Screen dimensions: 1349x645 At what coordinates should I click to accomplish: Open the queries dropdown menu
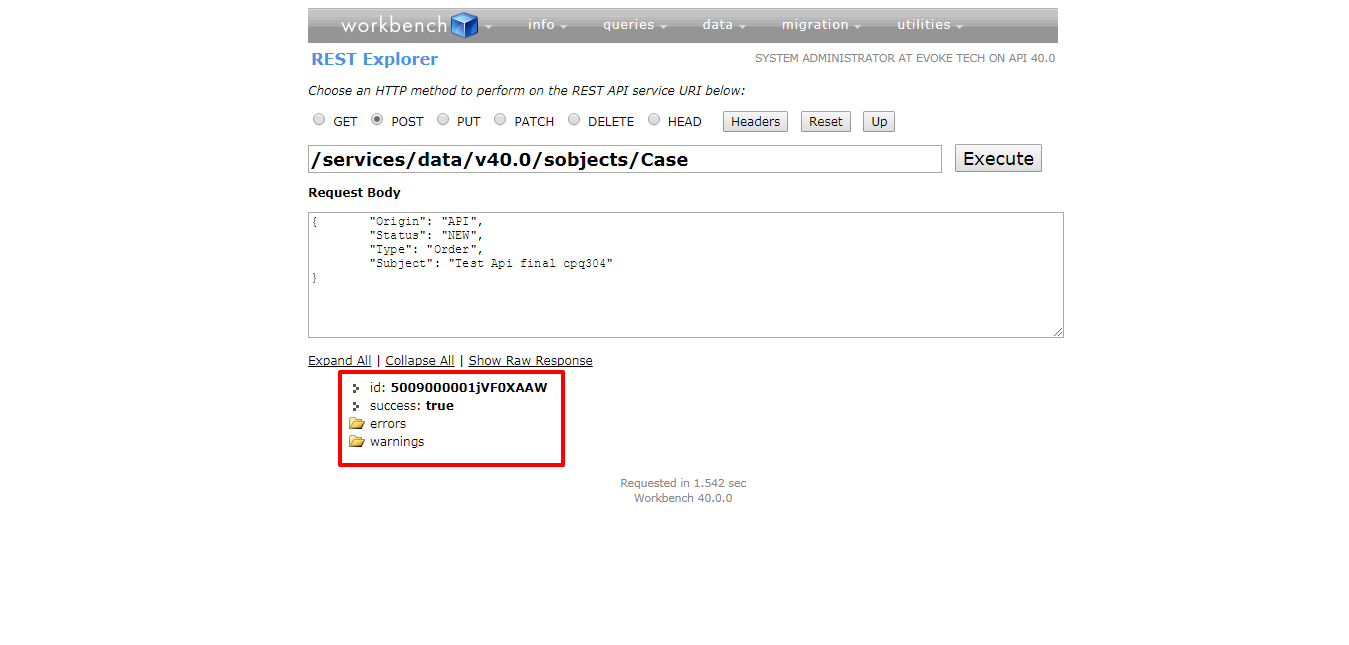[629, 24]
